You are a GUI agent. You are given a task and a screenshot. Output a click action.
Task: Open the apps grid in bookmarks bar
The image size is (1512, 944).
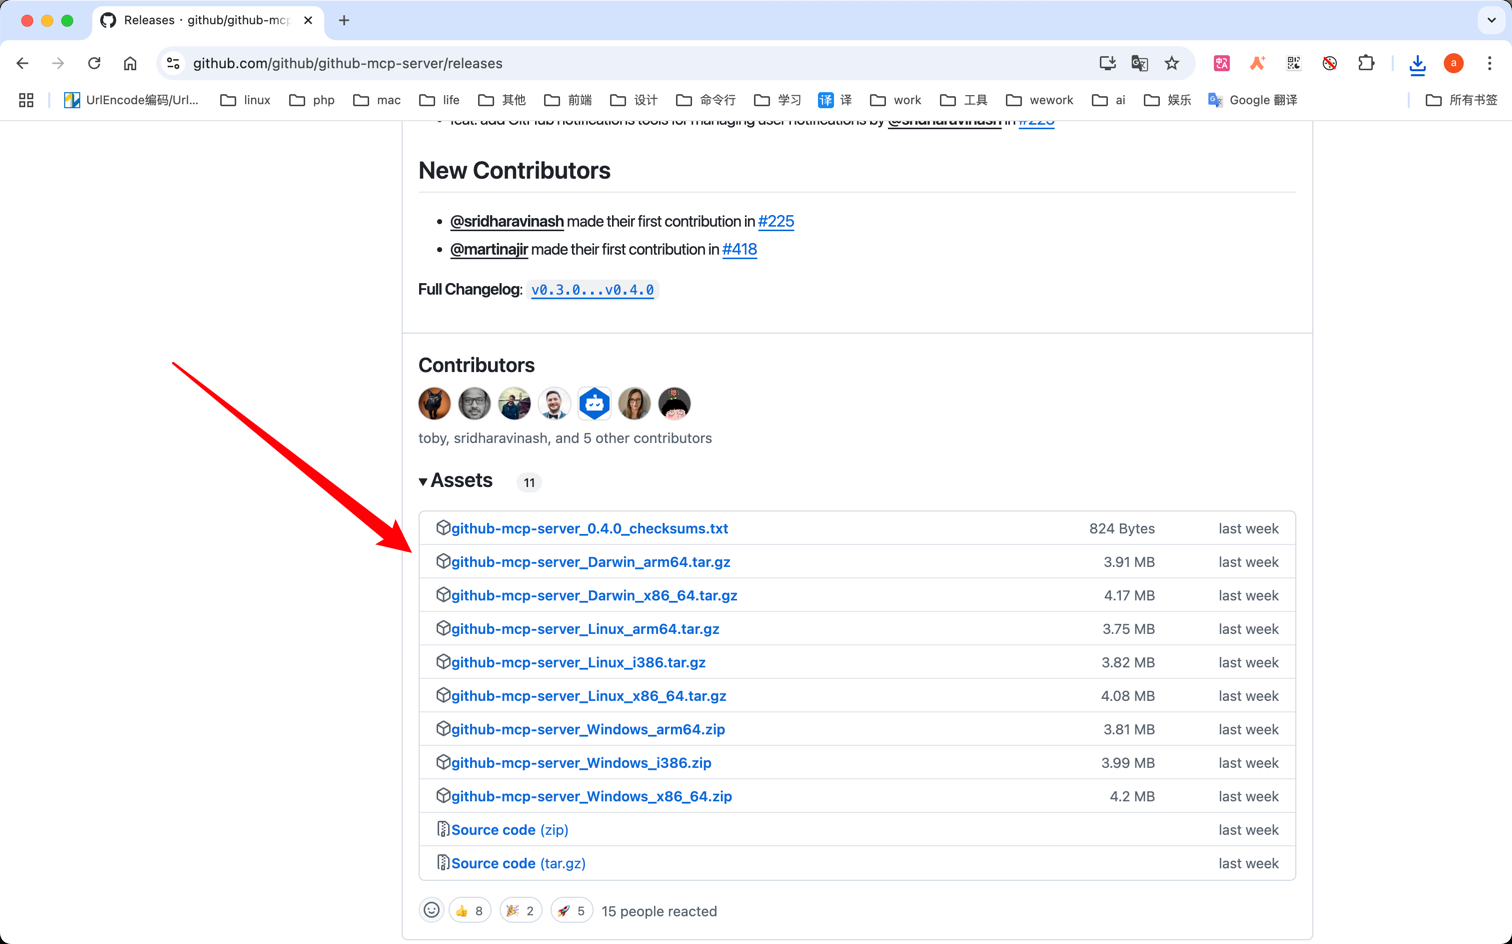(x=26, y=100)
